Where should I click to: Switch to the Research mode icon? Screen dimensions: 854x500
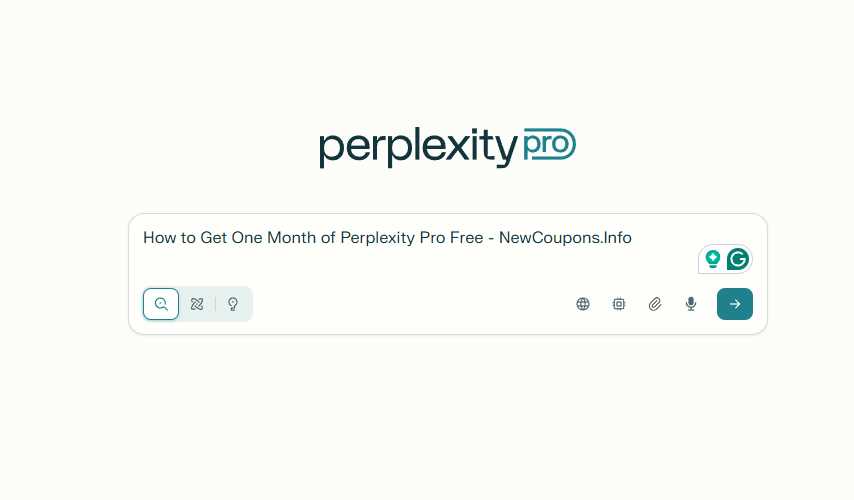(197, 304)
